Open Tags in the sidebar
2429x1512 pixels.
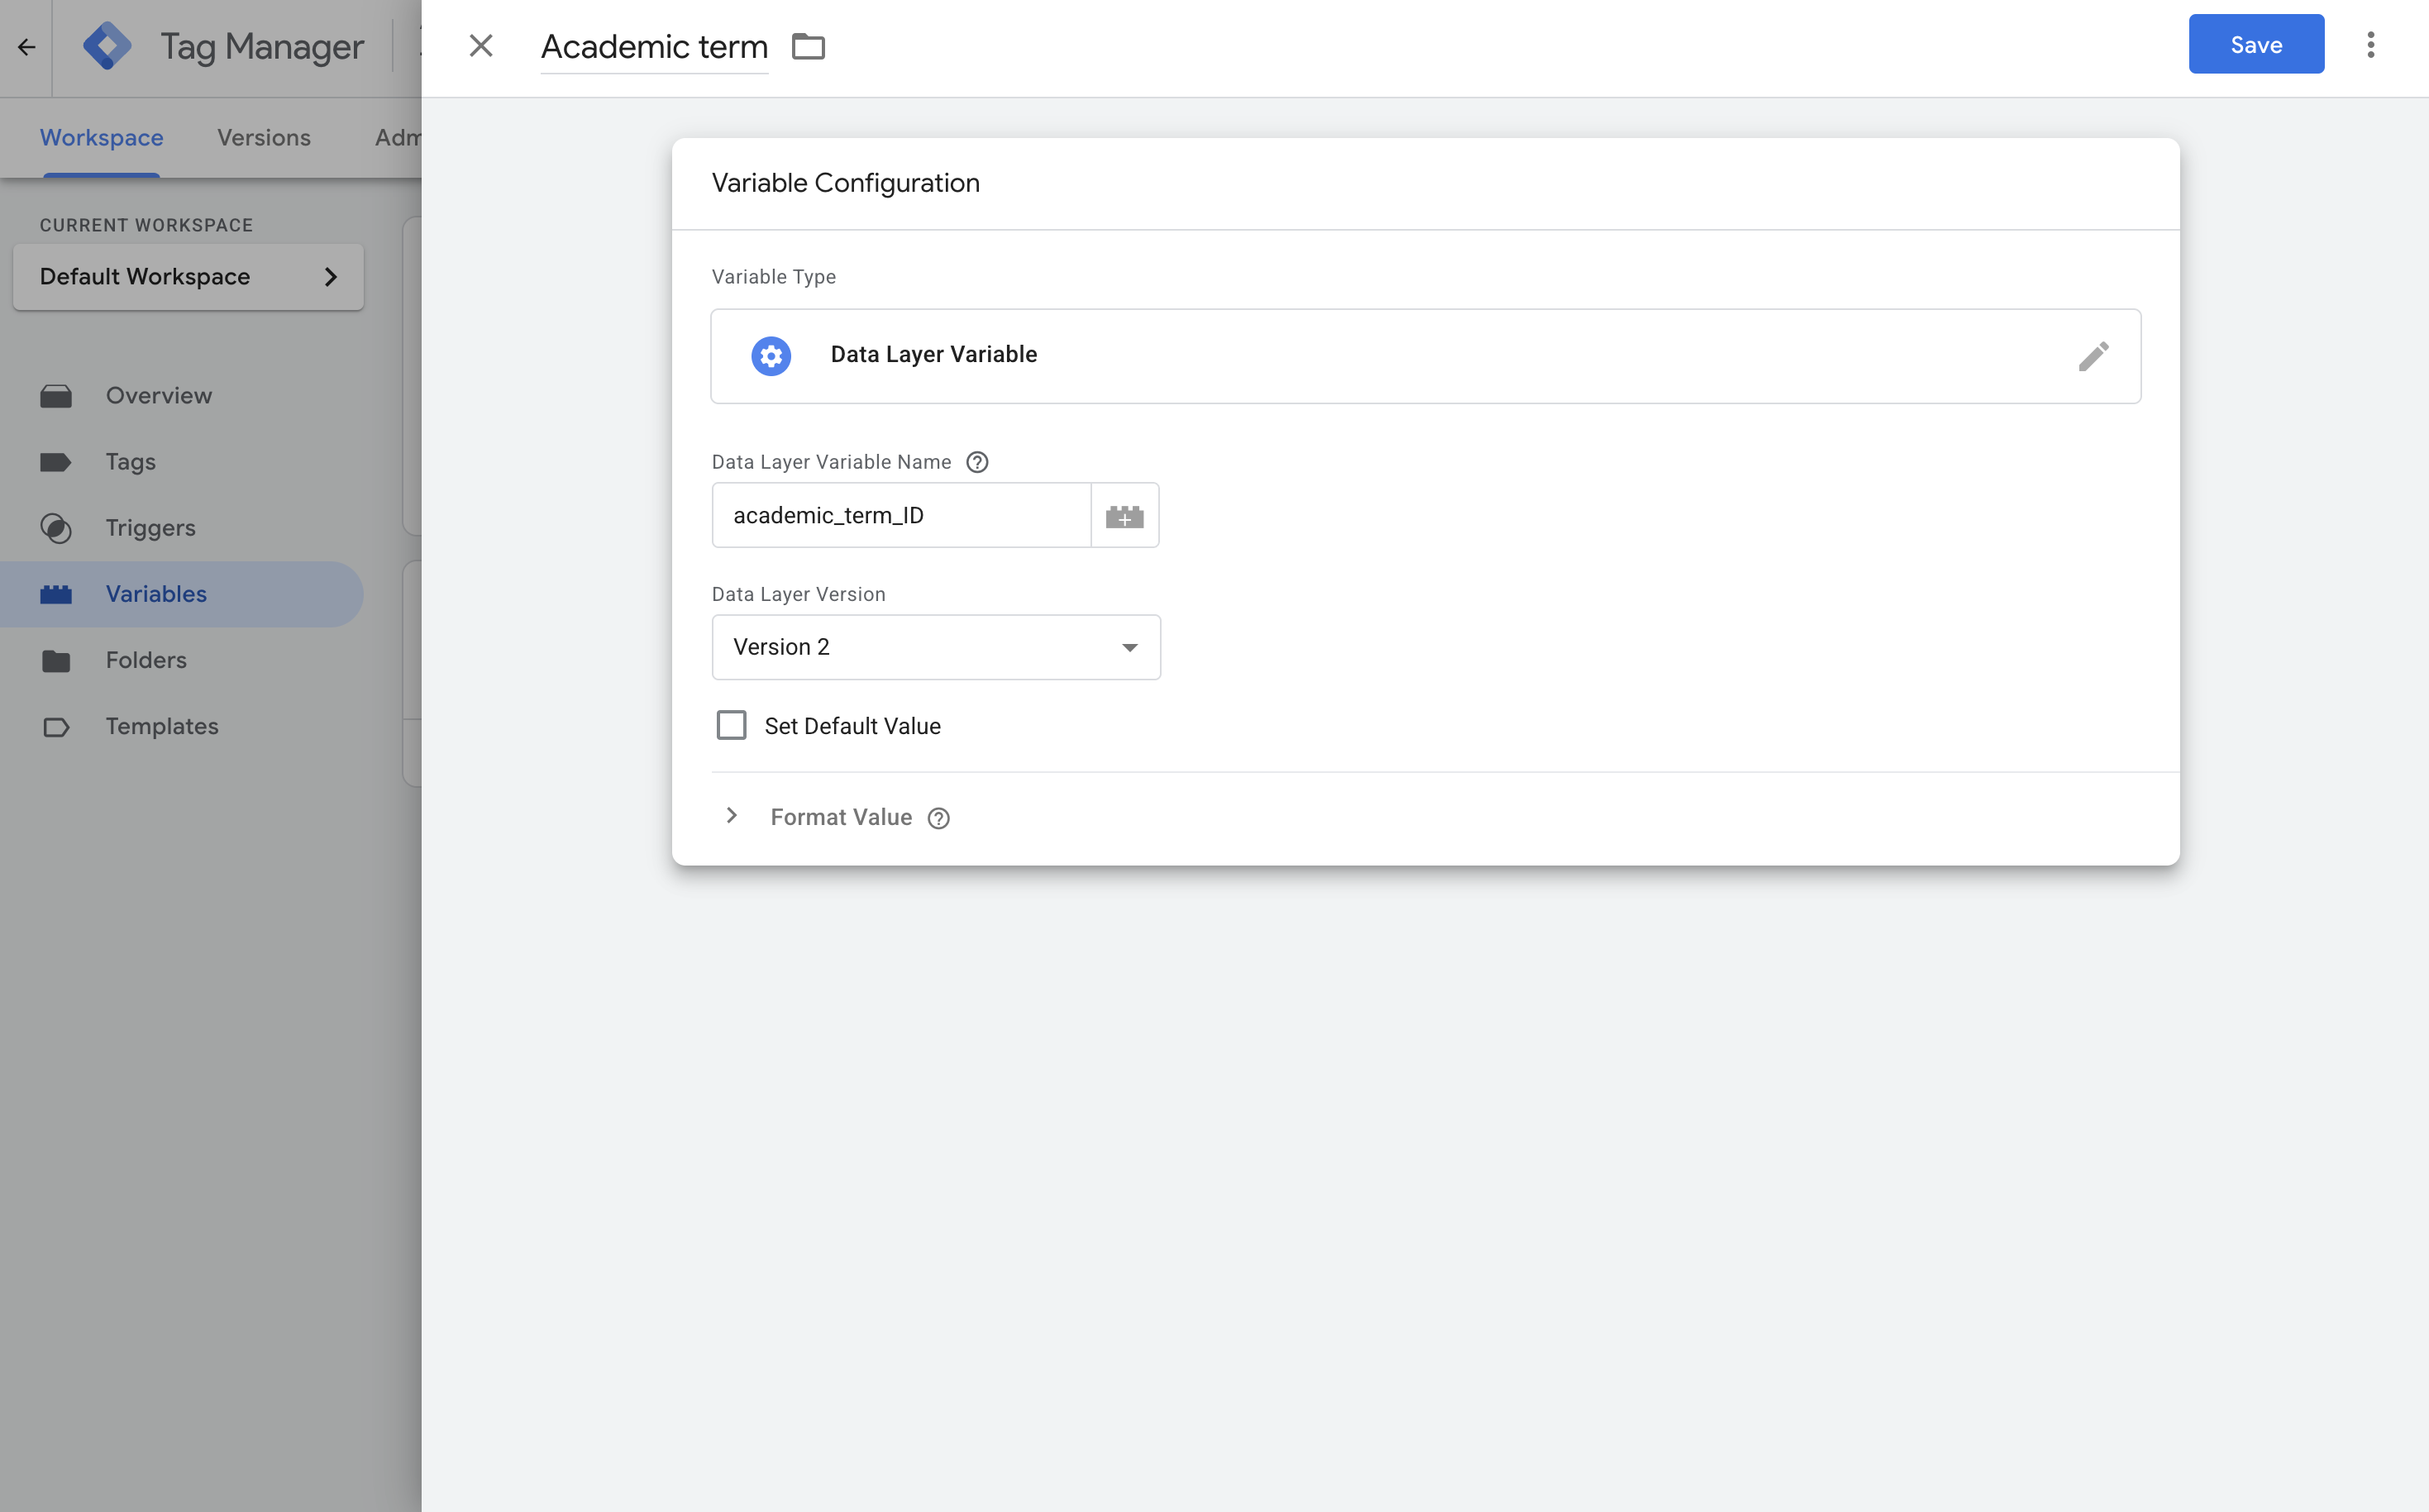point(182,462)
